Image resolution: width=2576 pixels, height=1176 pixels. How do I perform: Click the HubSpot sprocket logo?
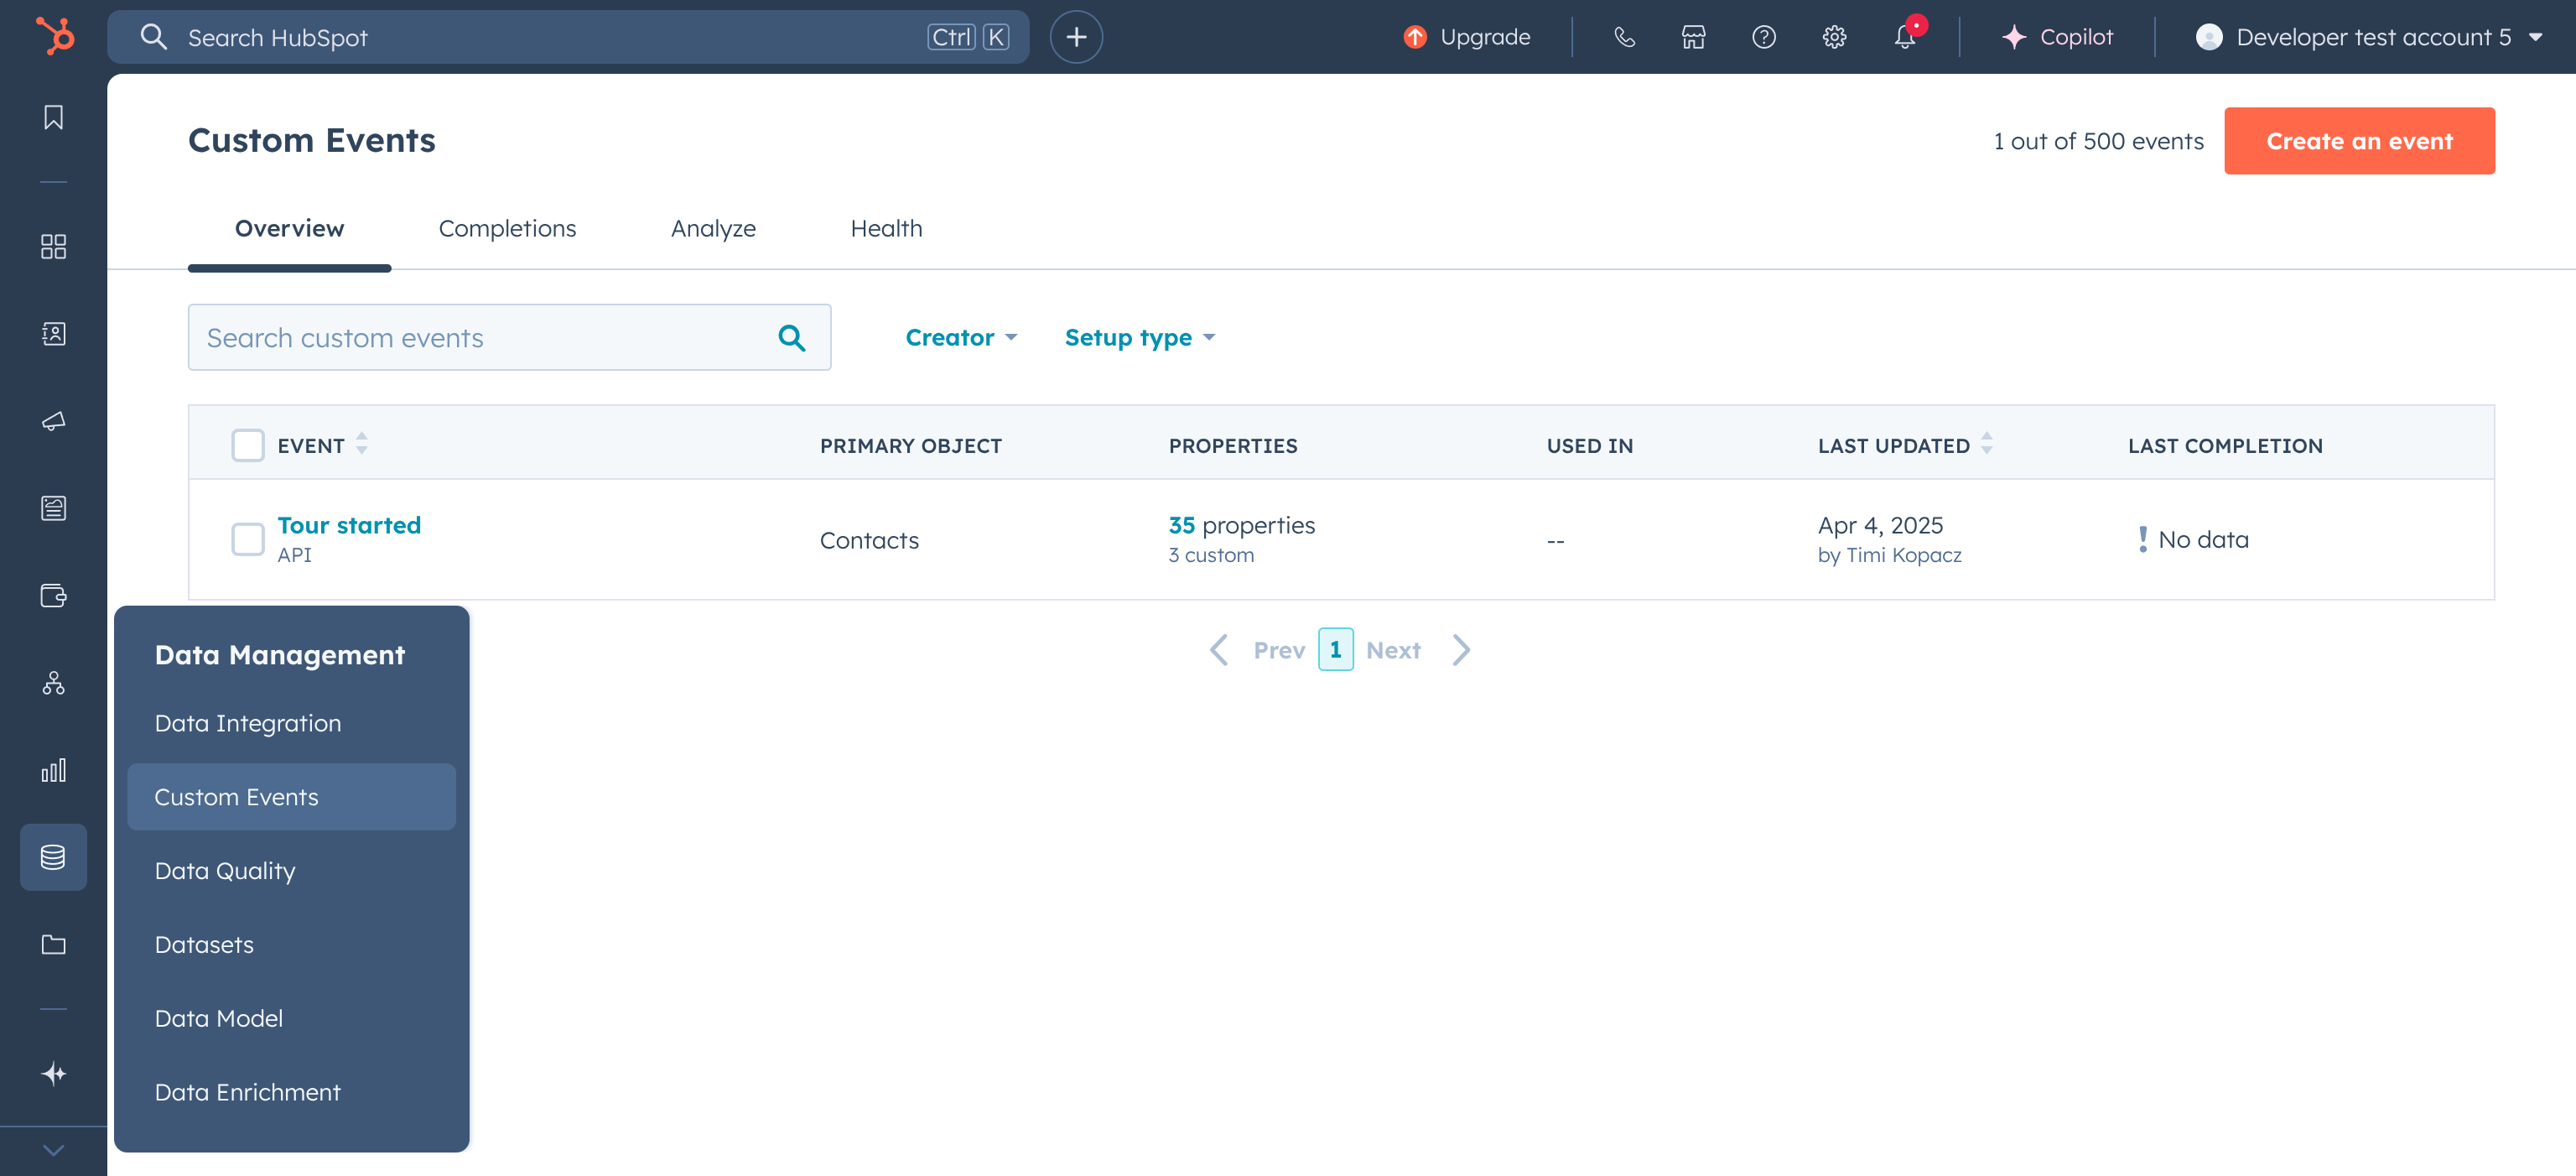(x=55, y=37)
